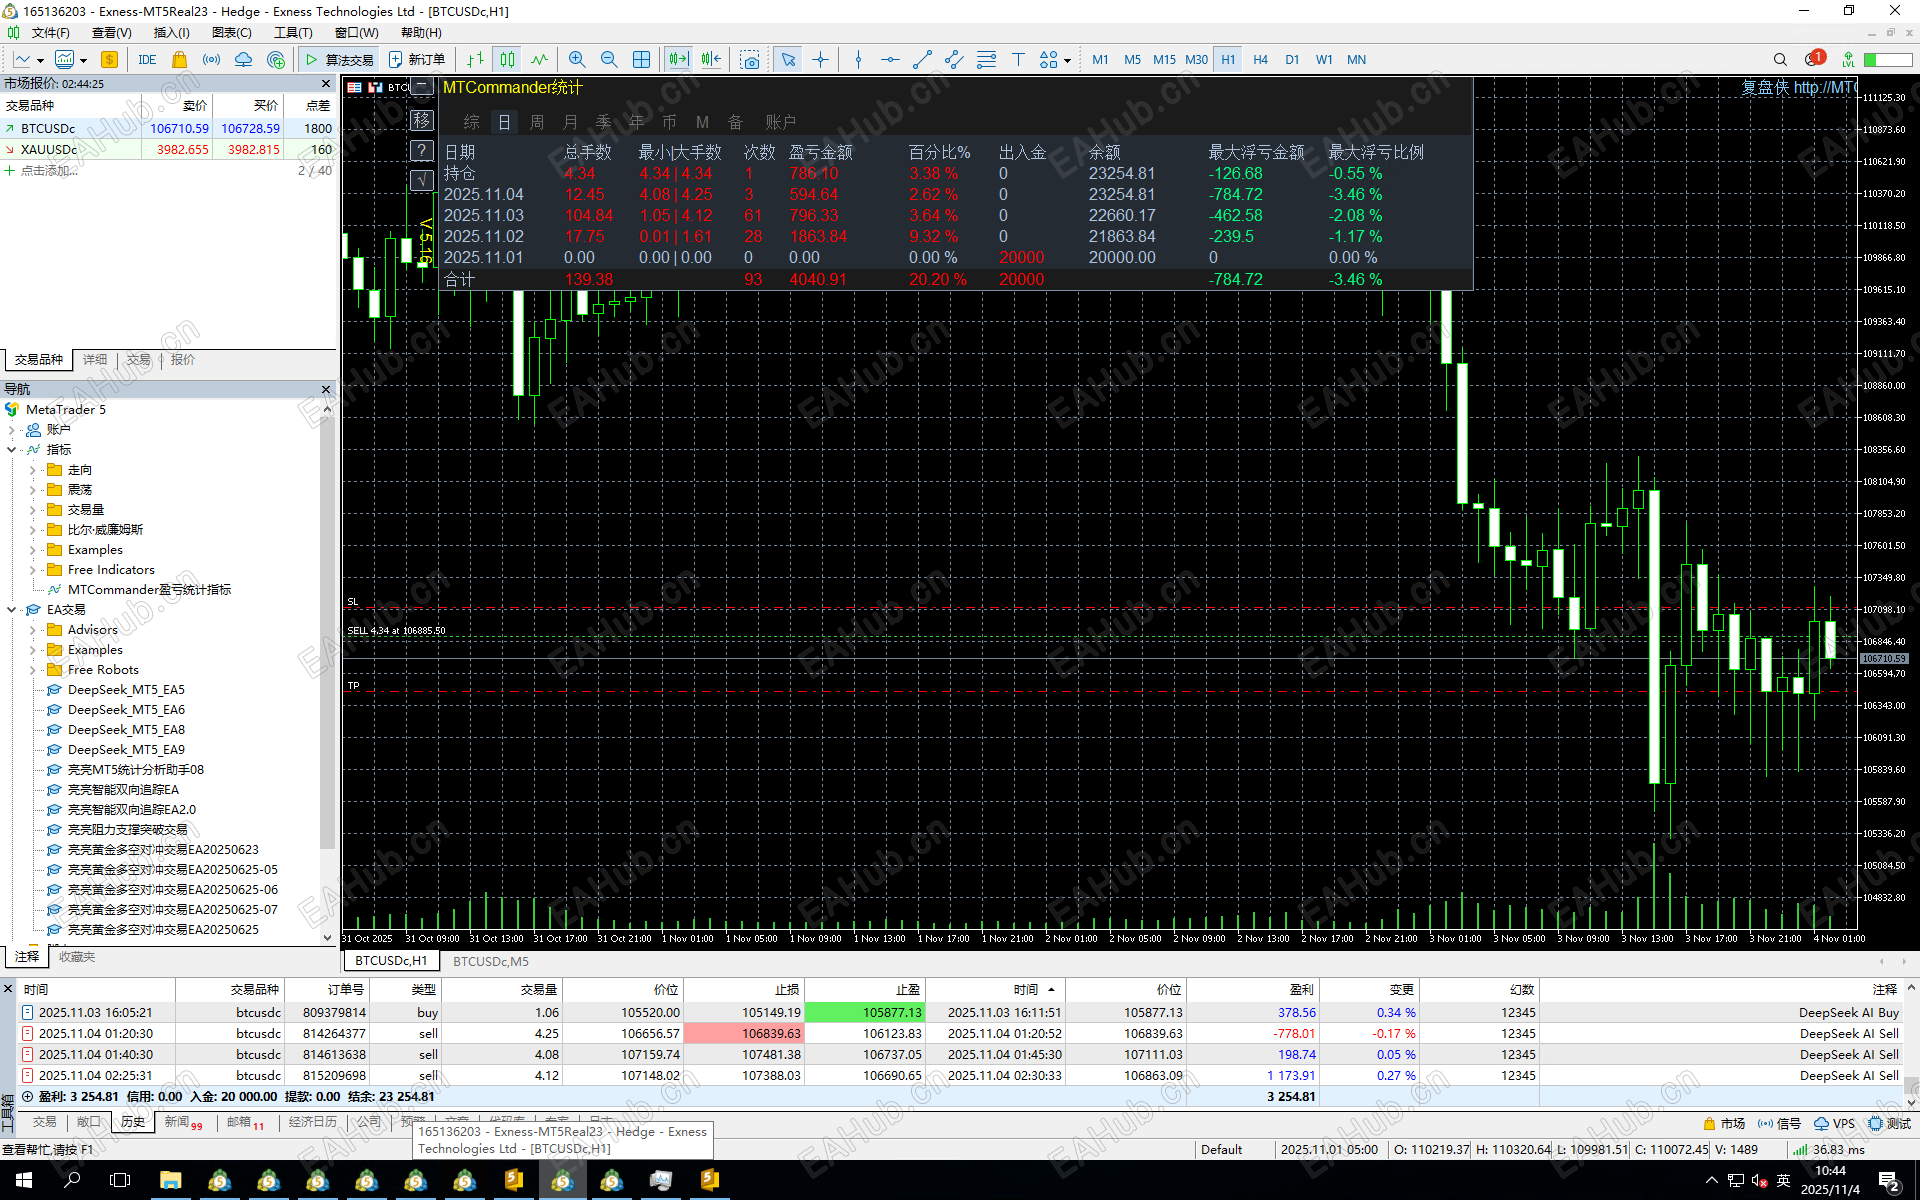Switch MTCommander stats to 月 view
Screen dimensions: 1920x1200
(570, 122)
